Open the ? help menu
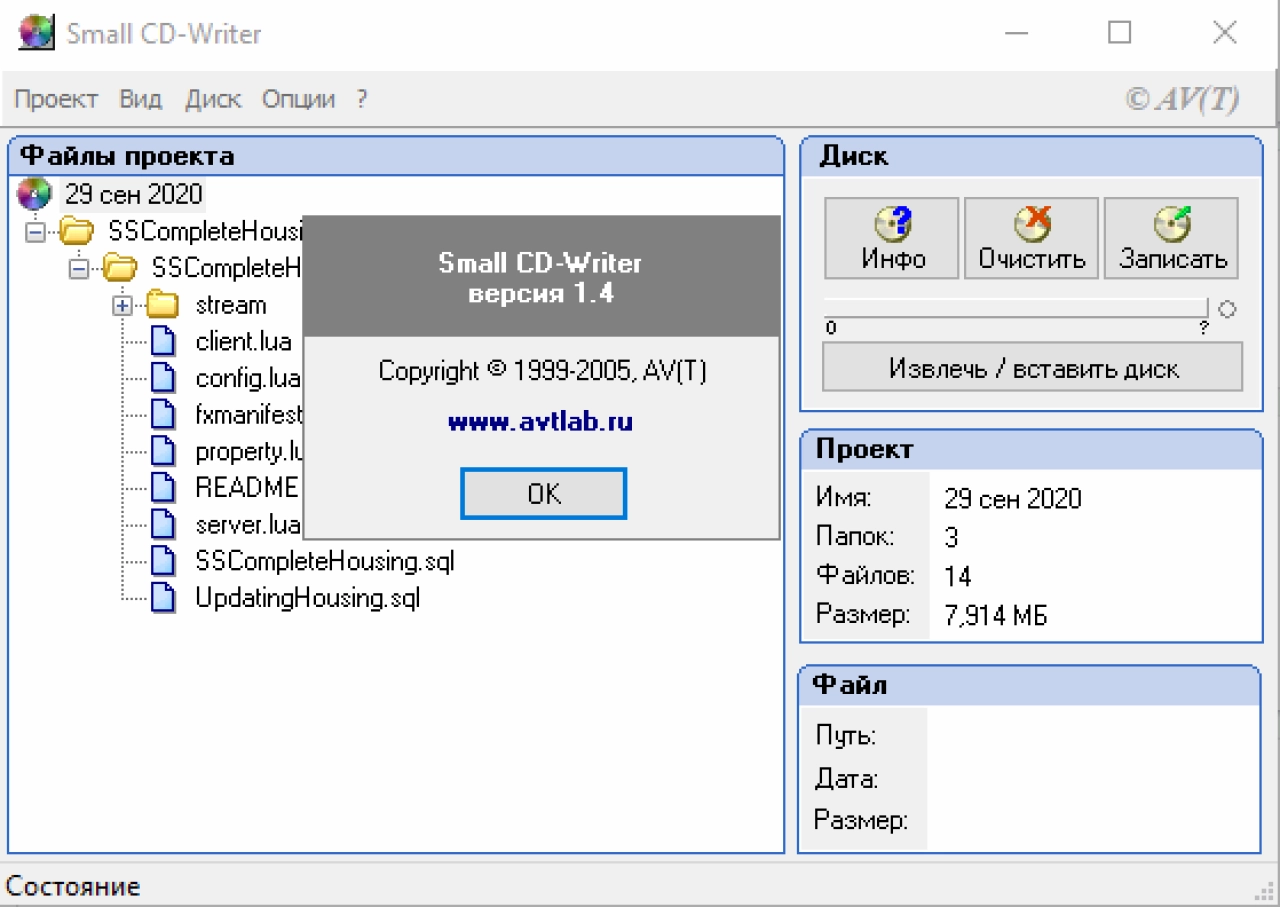This screenshot has height=907, width=1280. (362, 99)
